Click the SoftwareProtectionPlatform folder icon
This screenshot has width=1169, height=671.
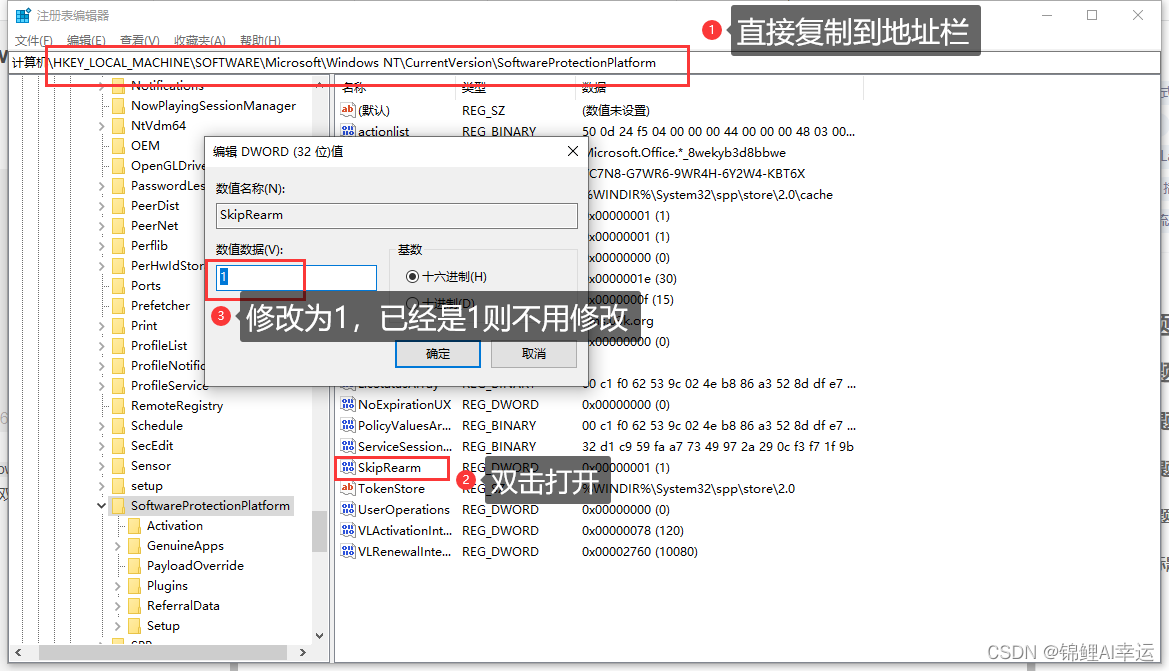click(x=119, y=505)
